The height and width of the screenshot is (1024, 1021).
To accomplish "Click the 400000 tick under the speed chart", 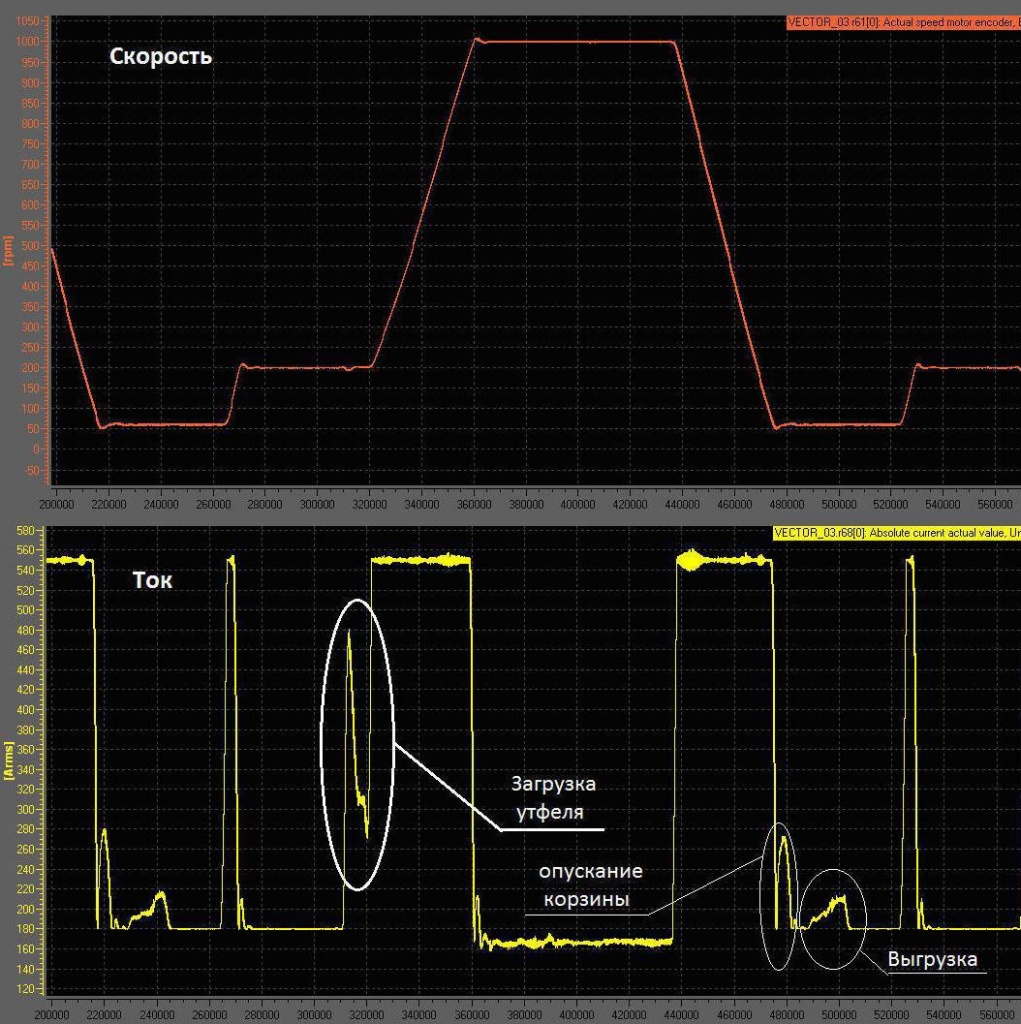I will [577, 507].
